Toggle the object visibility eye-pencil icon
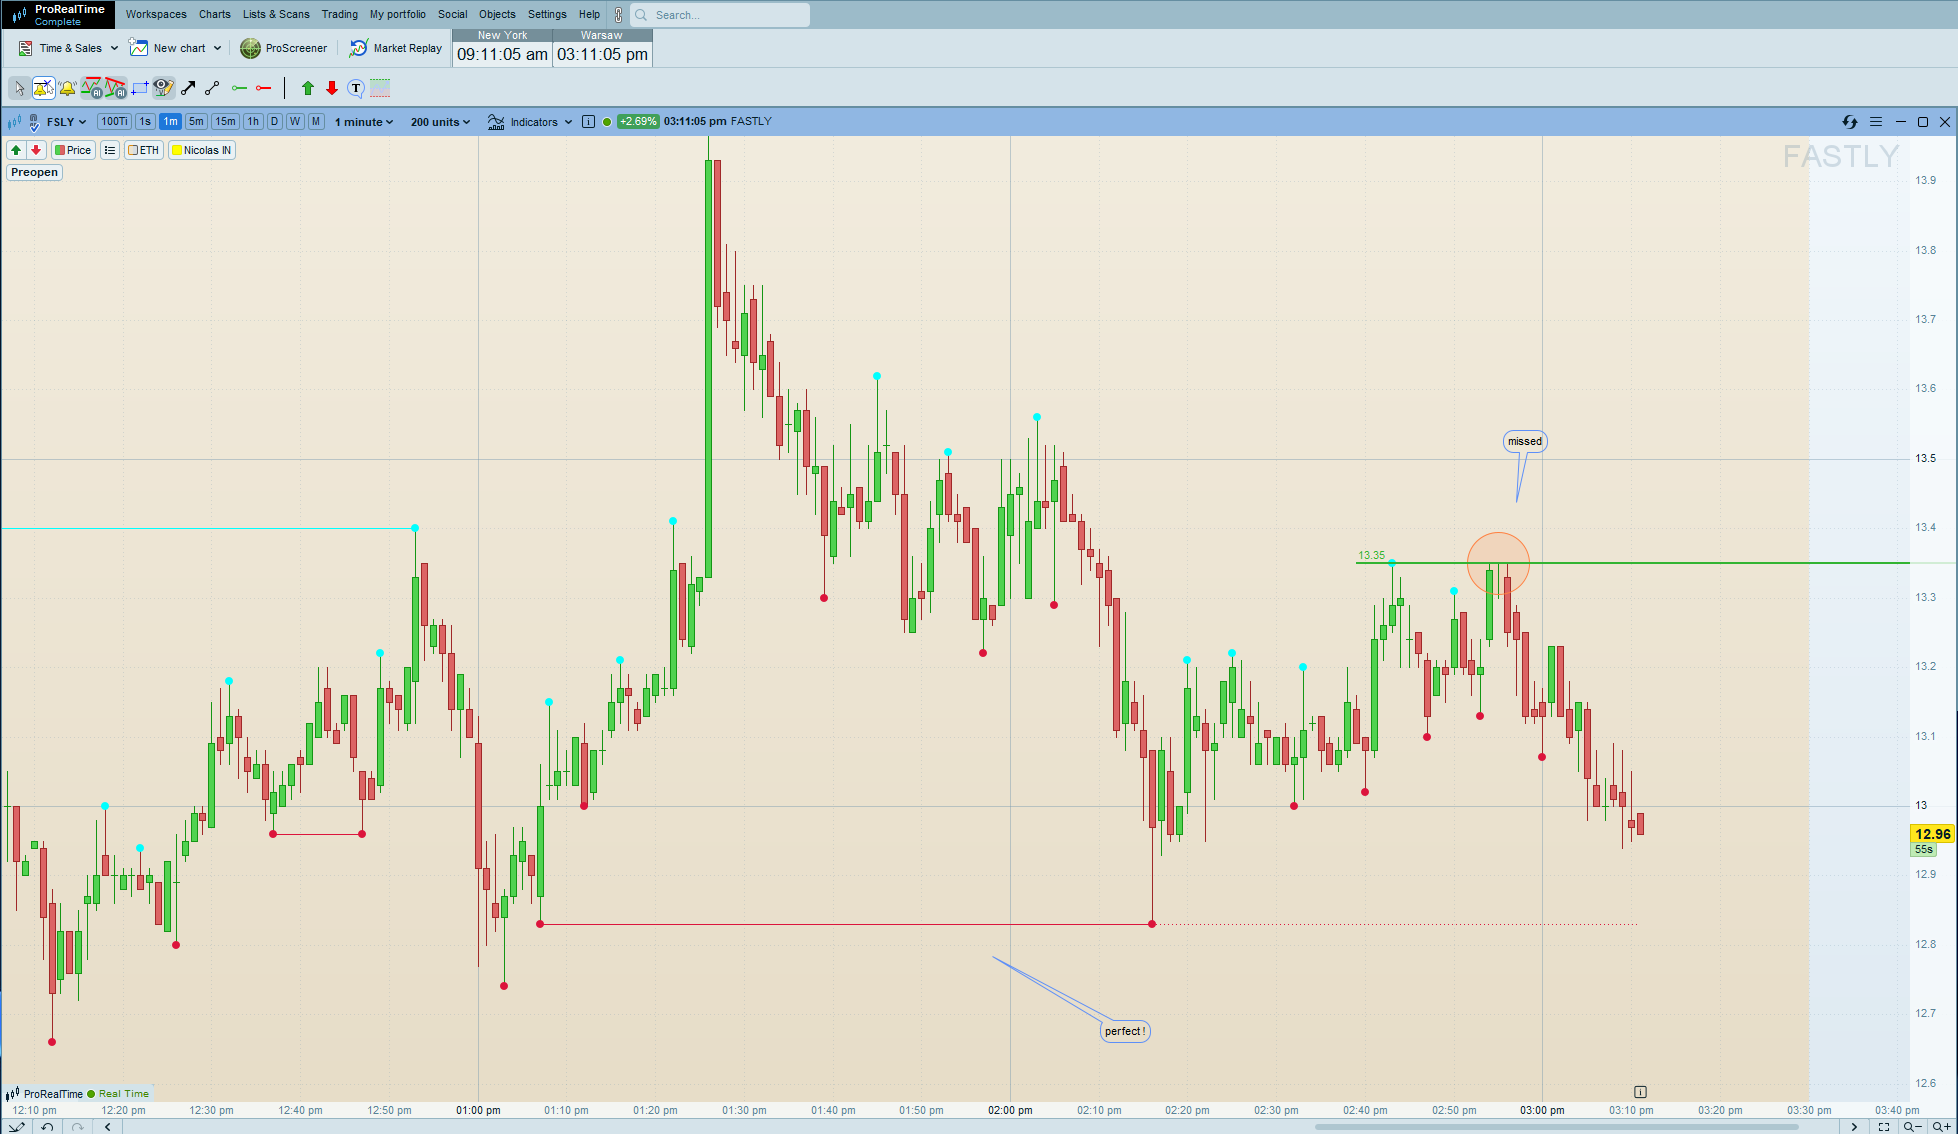Image resolution: width=1958 pixels, height=1134 pixels. tap(163, 89)
